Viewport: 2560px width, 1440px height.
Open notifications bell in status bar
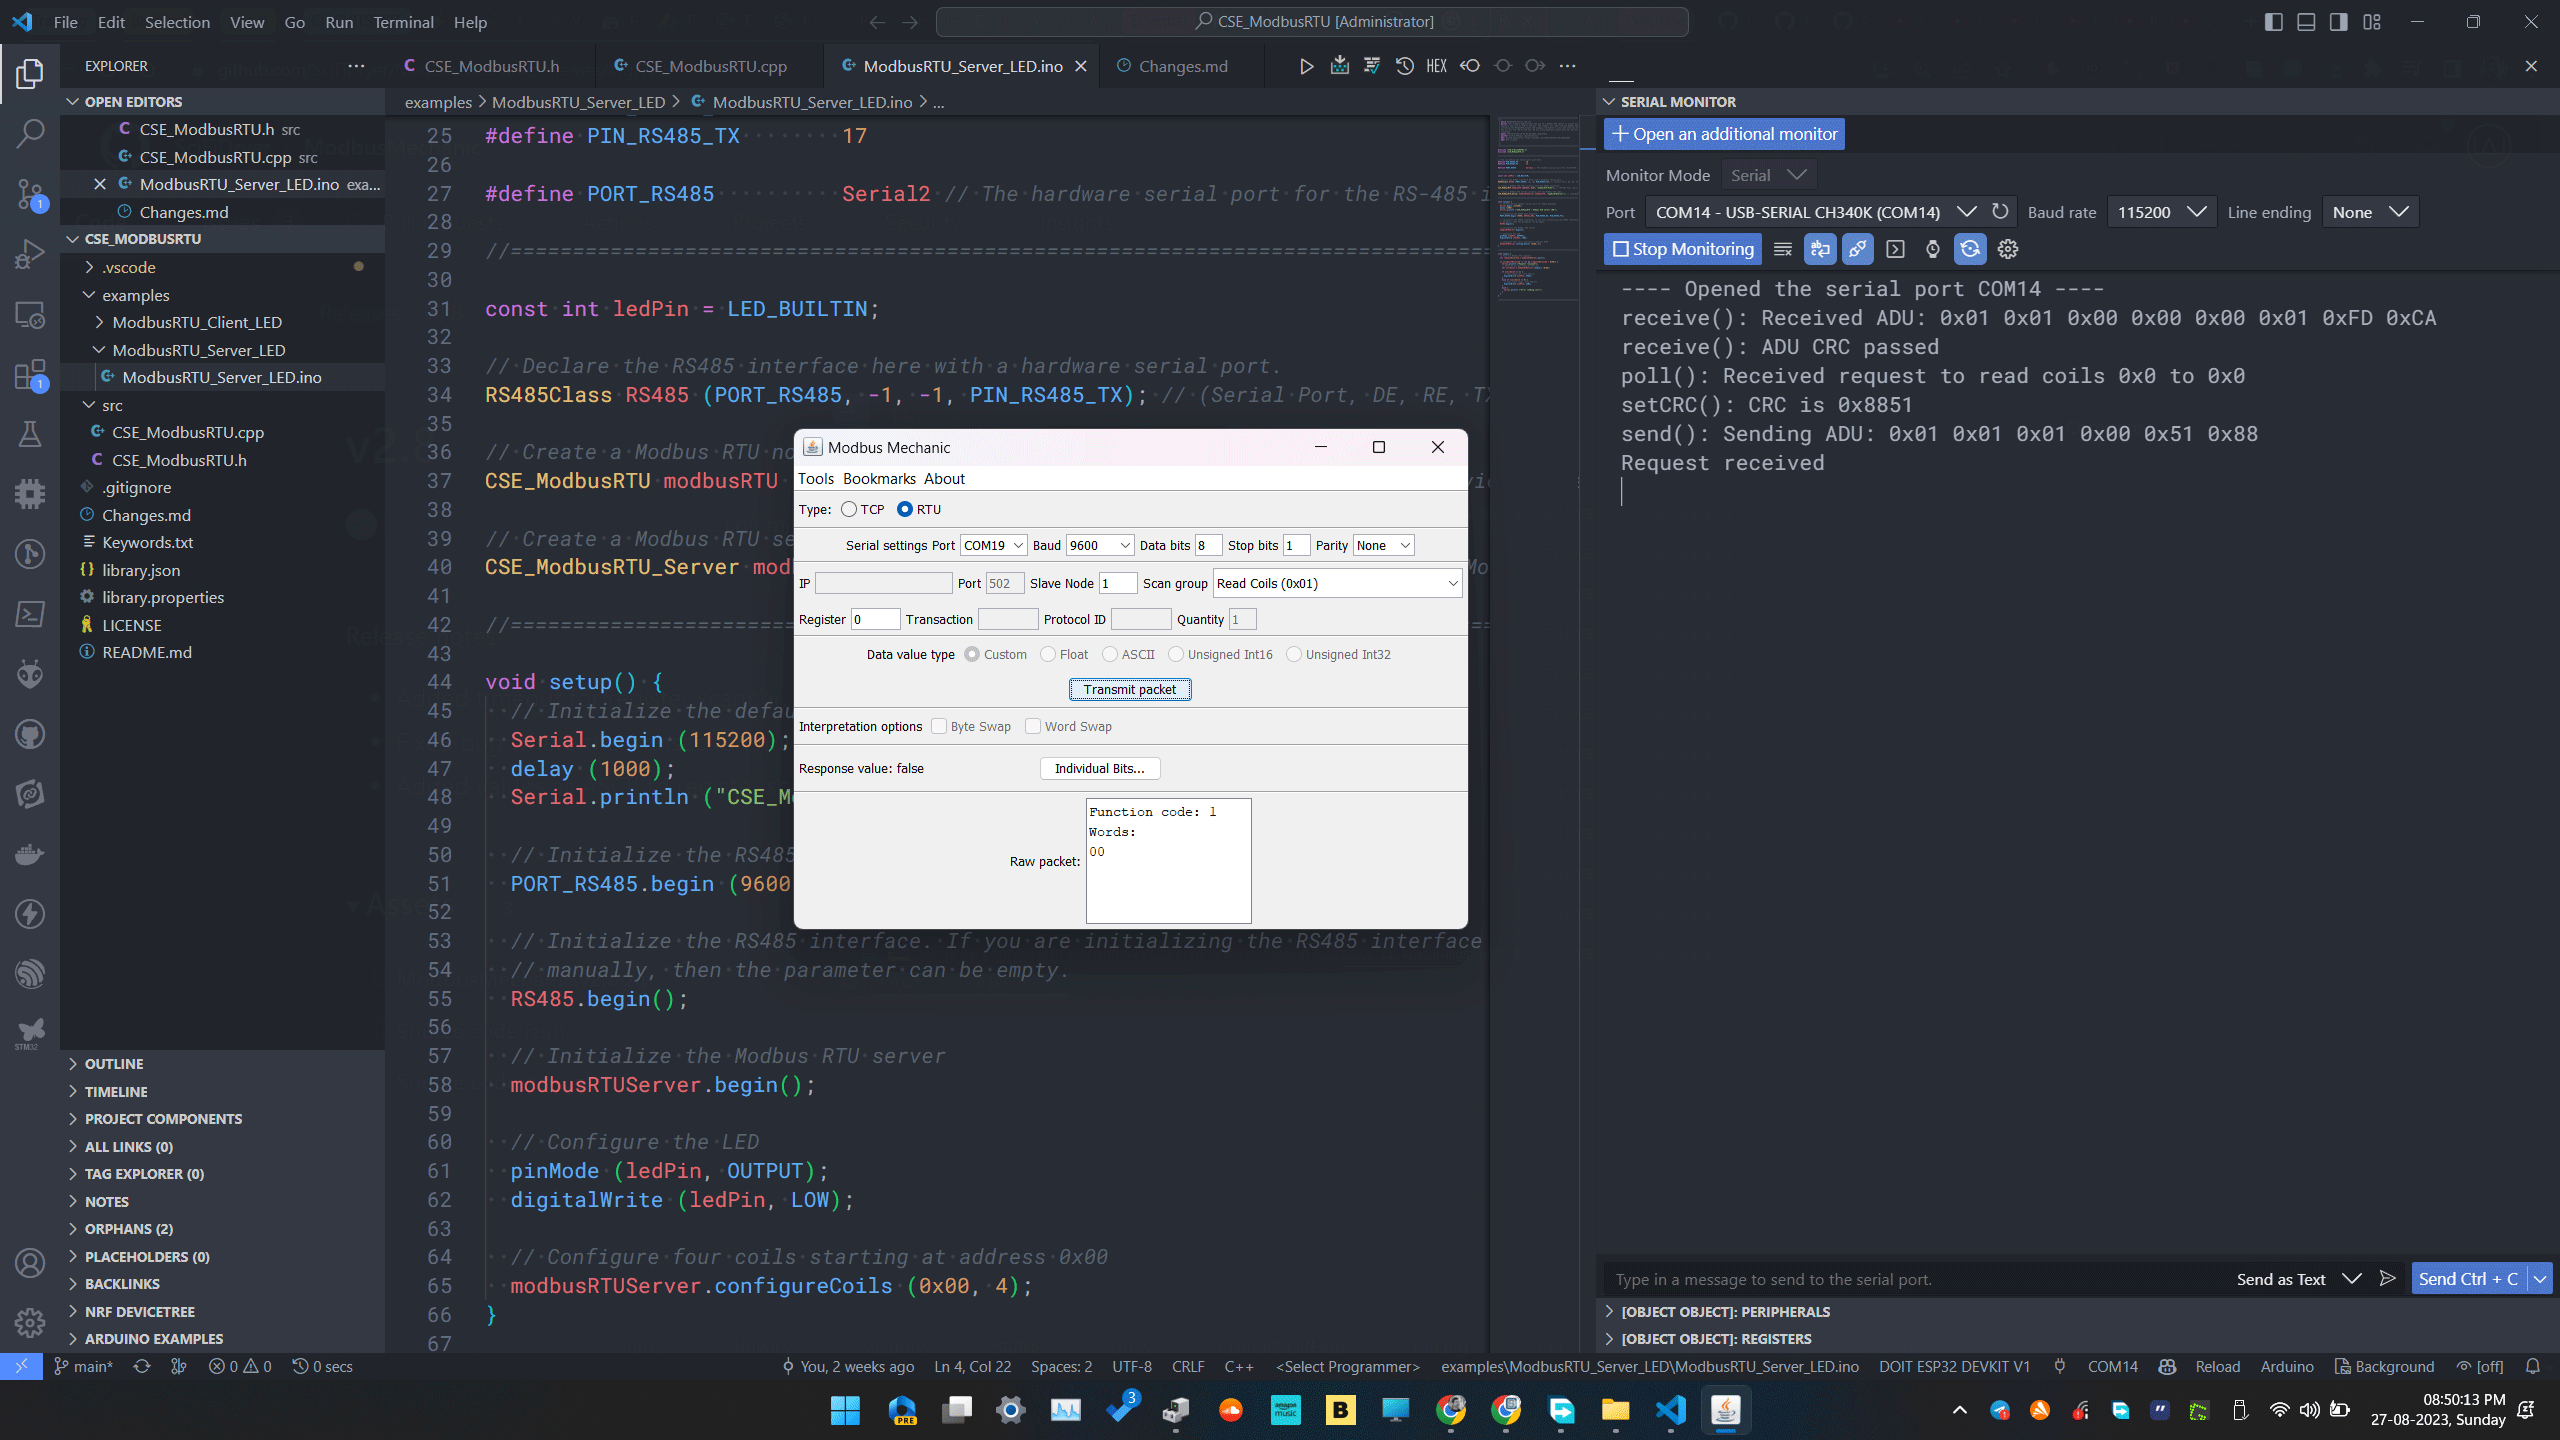tap(2533, 1366)
